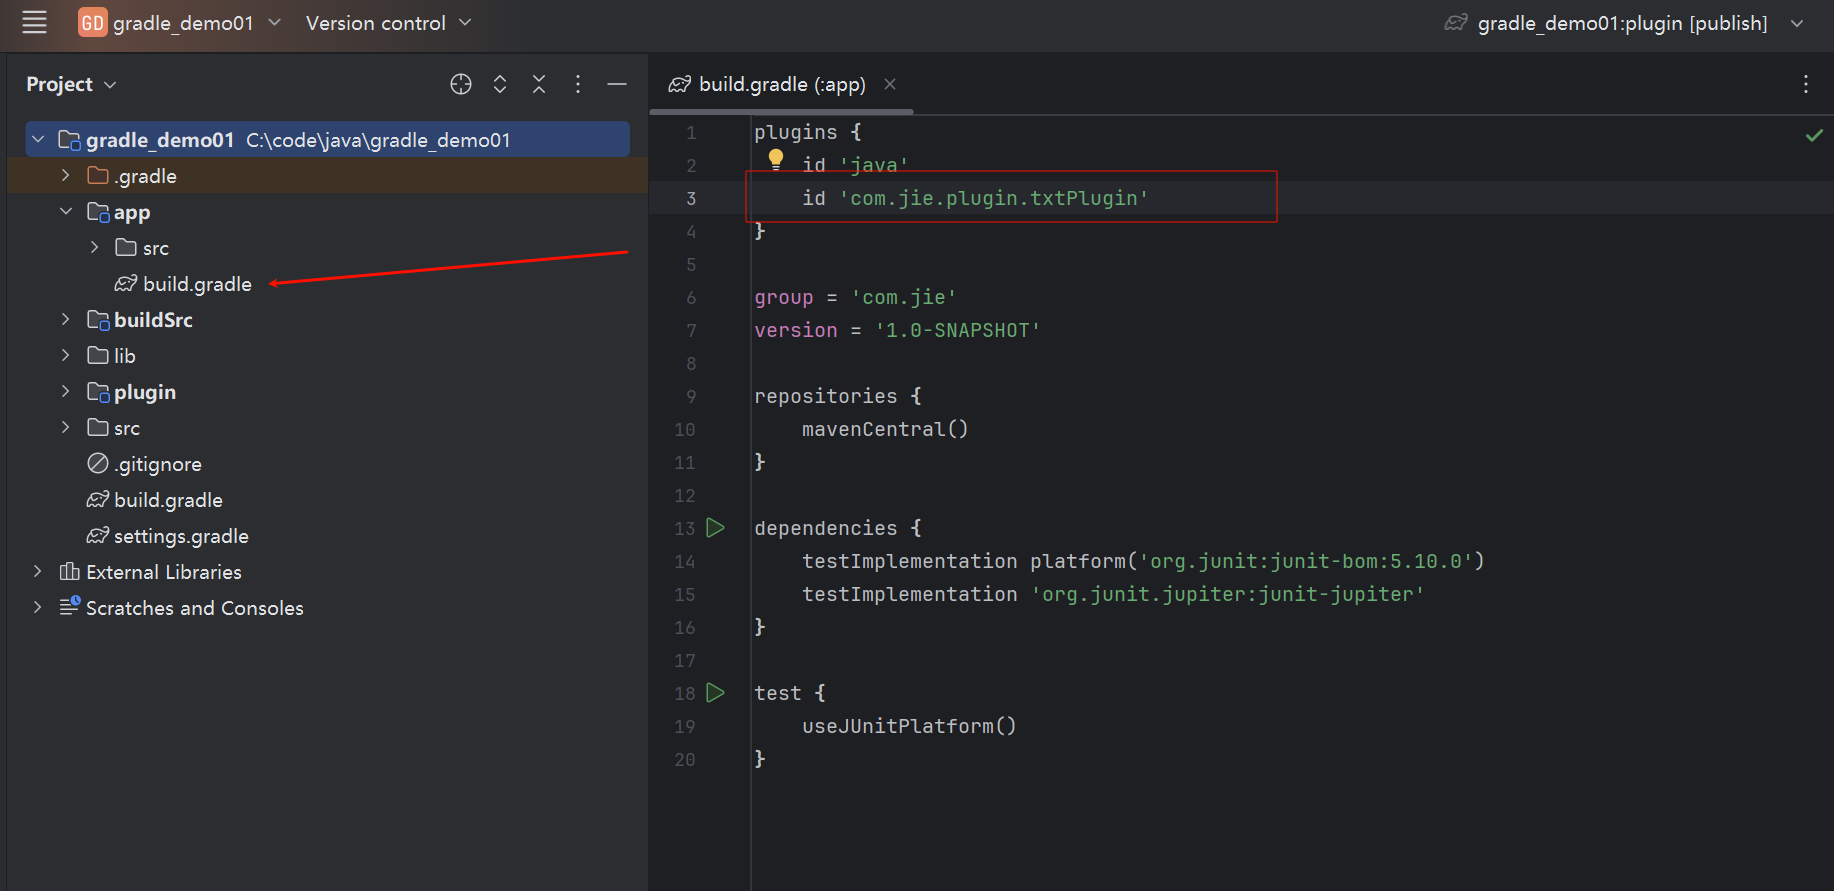Select the .gradle folder row
The image size is (1834, 891).
click(328, 176)
